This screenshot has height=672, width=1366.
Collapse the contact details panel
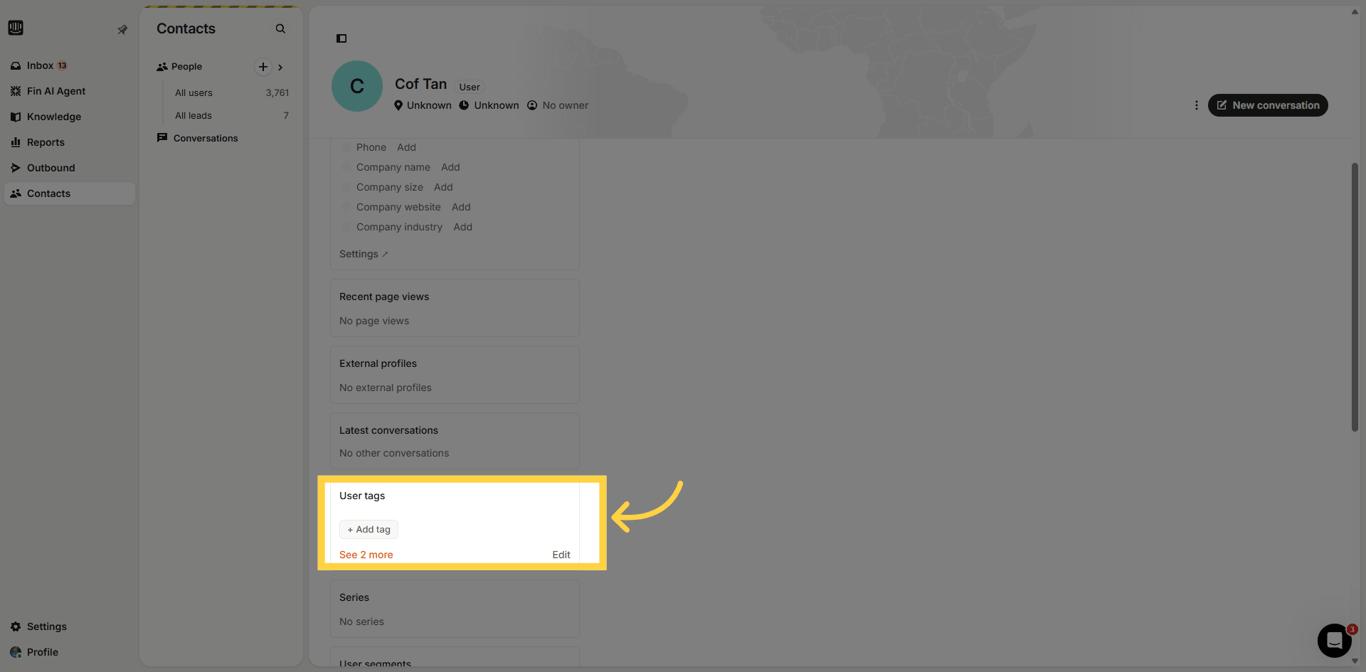click(341, 37)
